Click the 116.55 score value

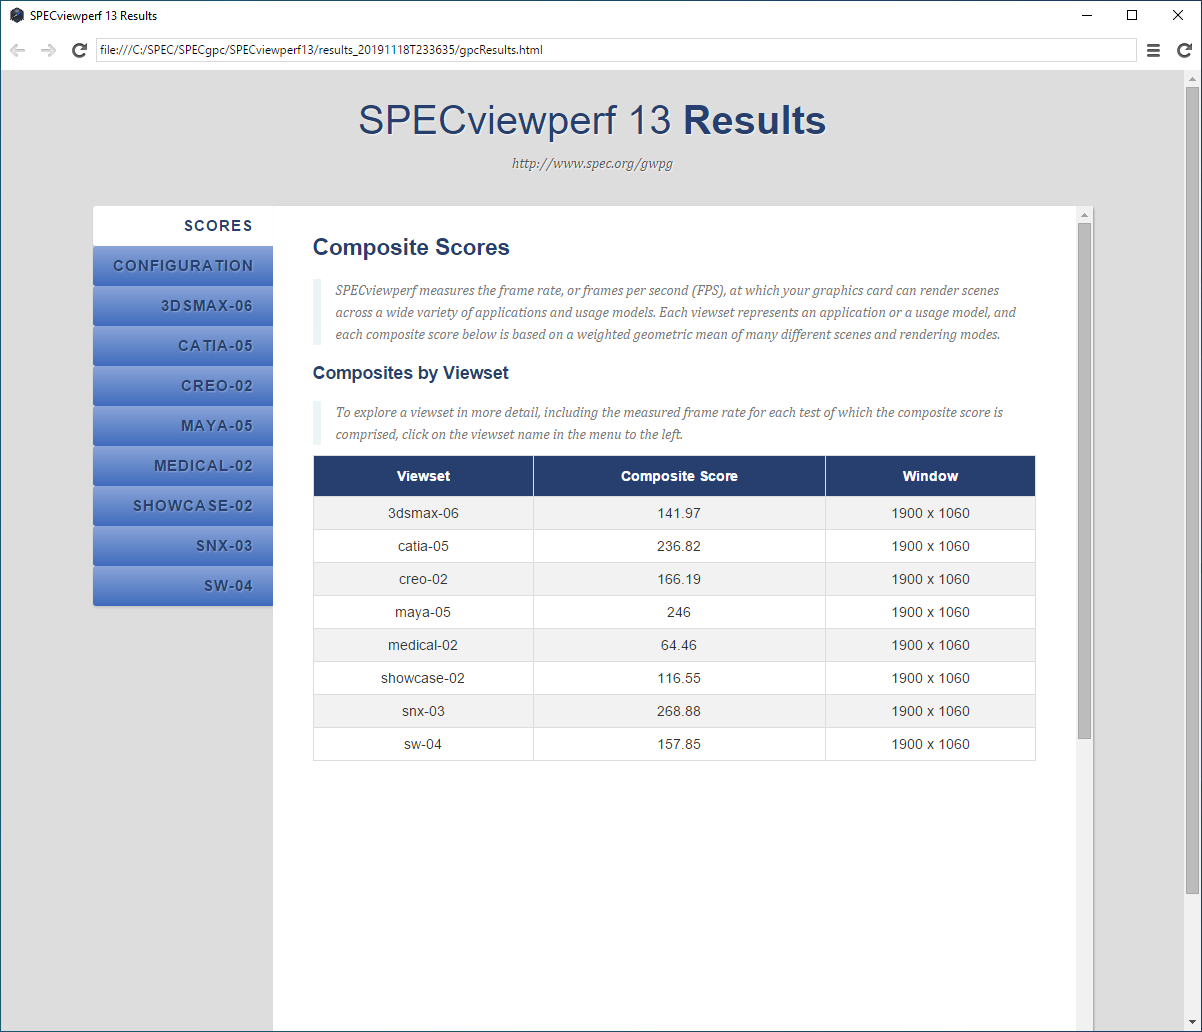[680, 678]
